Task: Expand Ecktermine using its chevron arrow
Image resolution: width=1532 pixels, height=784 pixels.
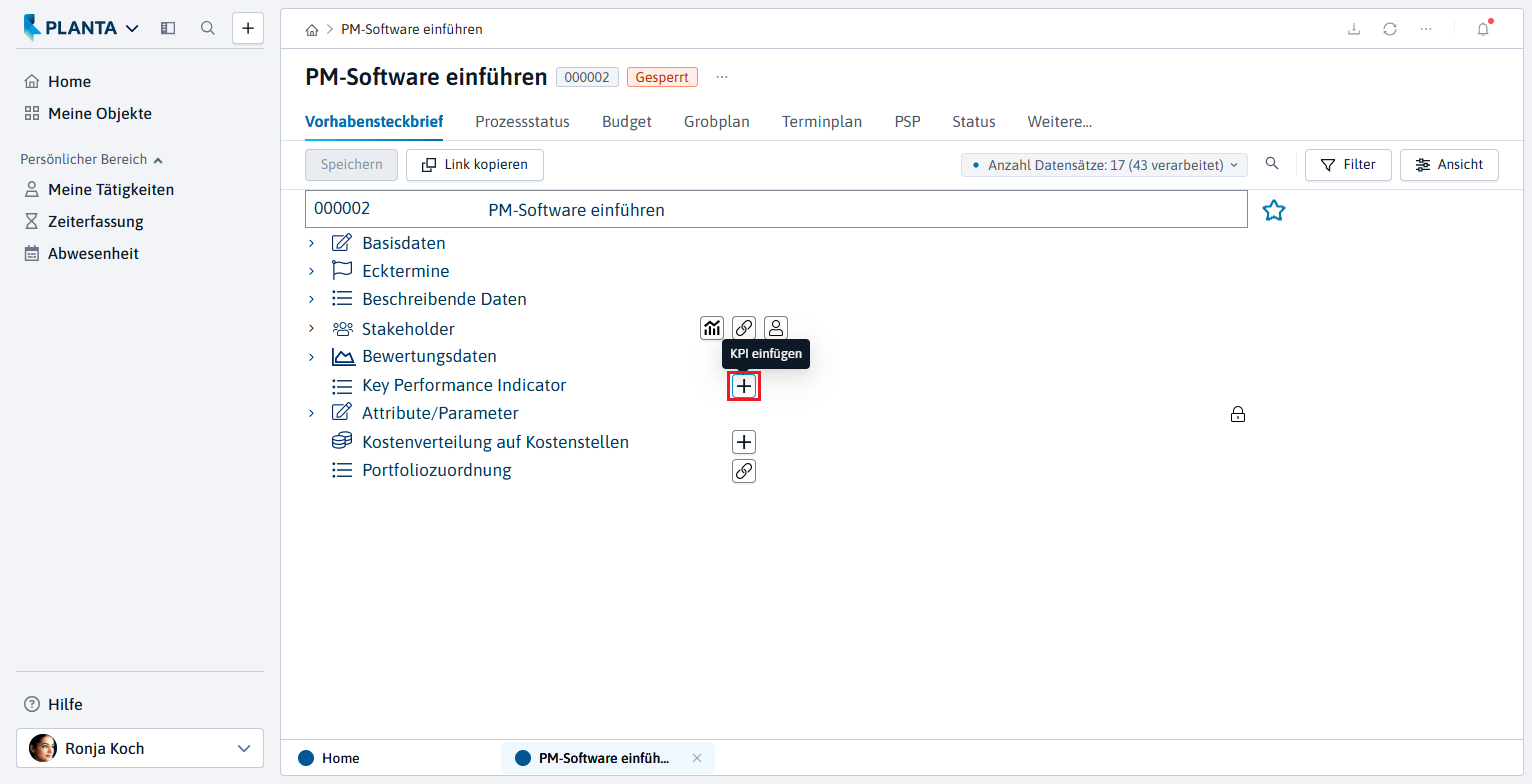Action: pos(311,271)
